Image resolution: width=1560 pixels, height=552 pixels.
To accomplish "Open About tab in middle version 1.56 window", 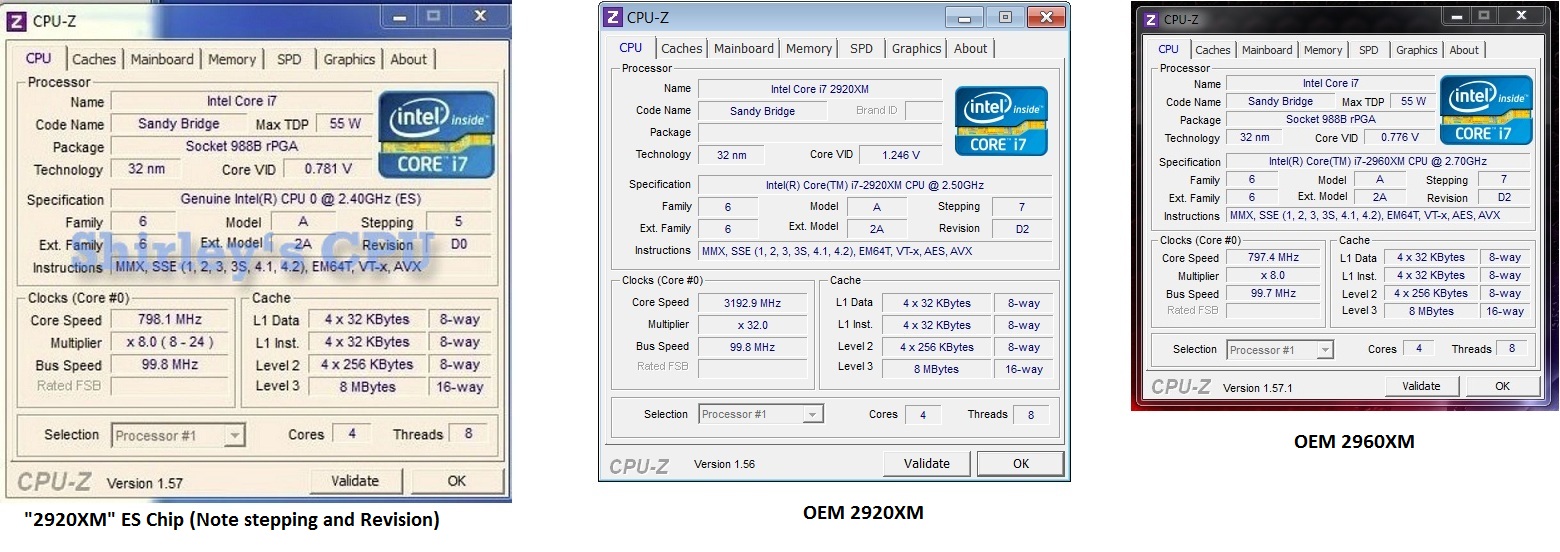I will (x=971, y=48).
